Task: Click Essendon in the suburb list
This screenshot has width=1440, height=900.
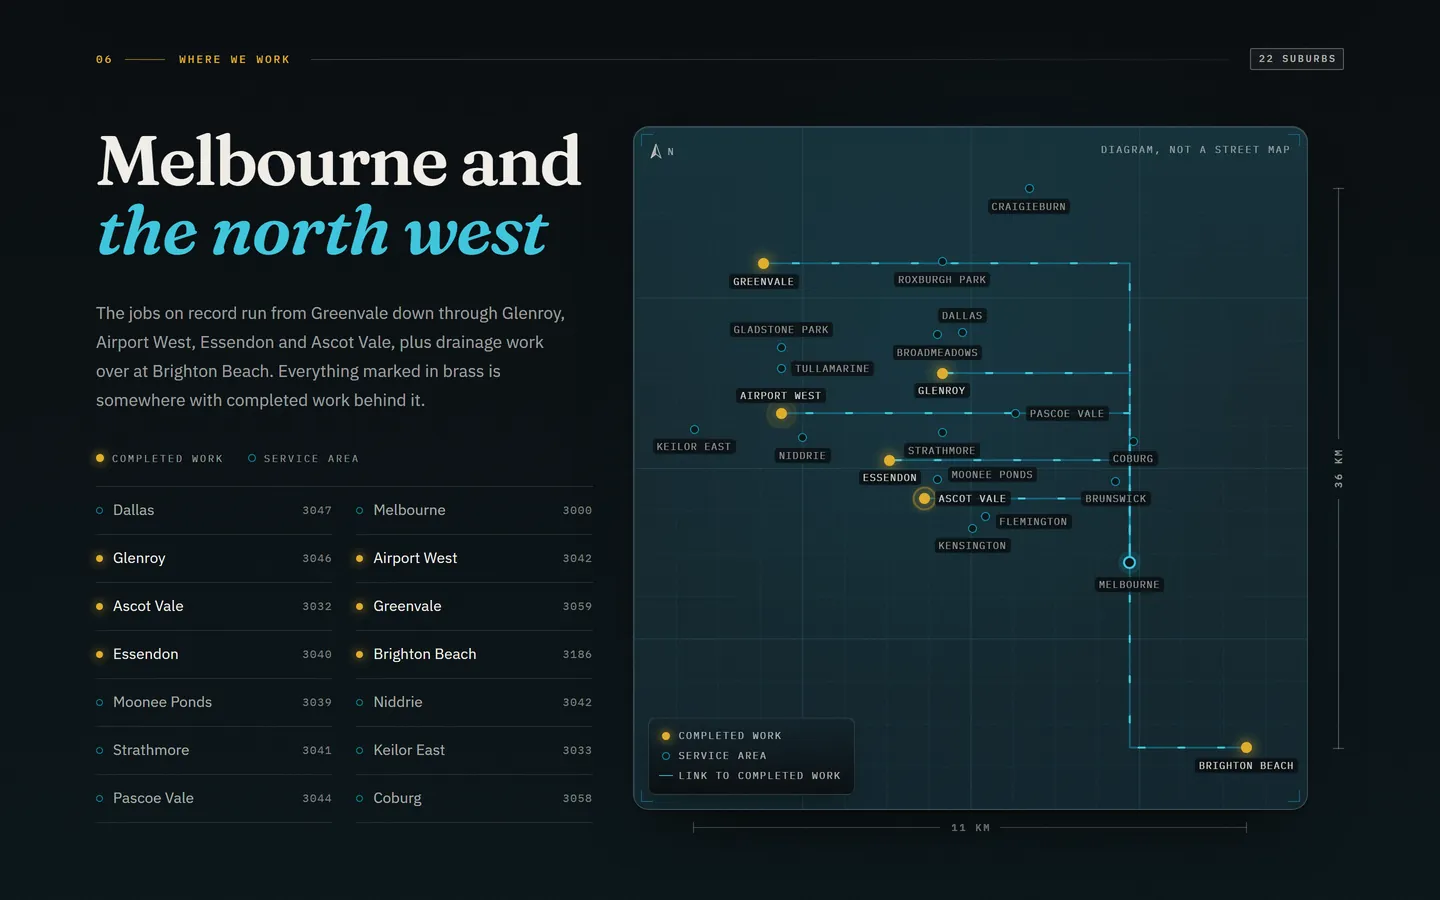Action: (x=214, y=654)
